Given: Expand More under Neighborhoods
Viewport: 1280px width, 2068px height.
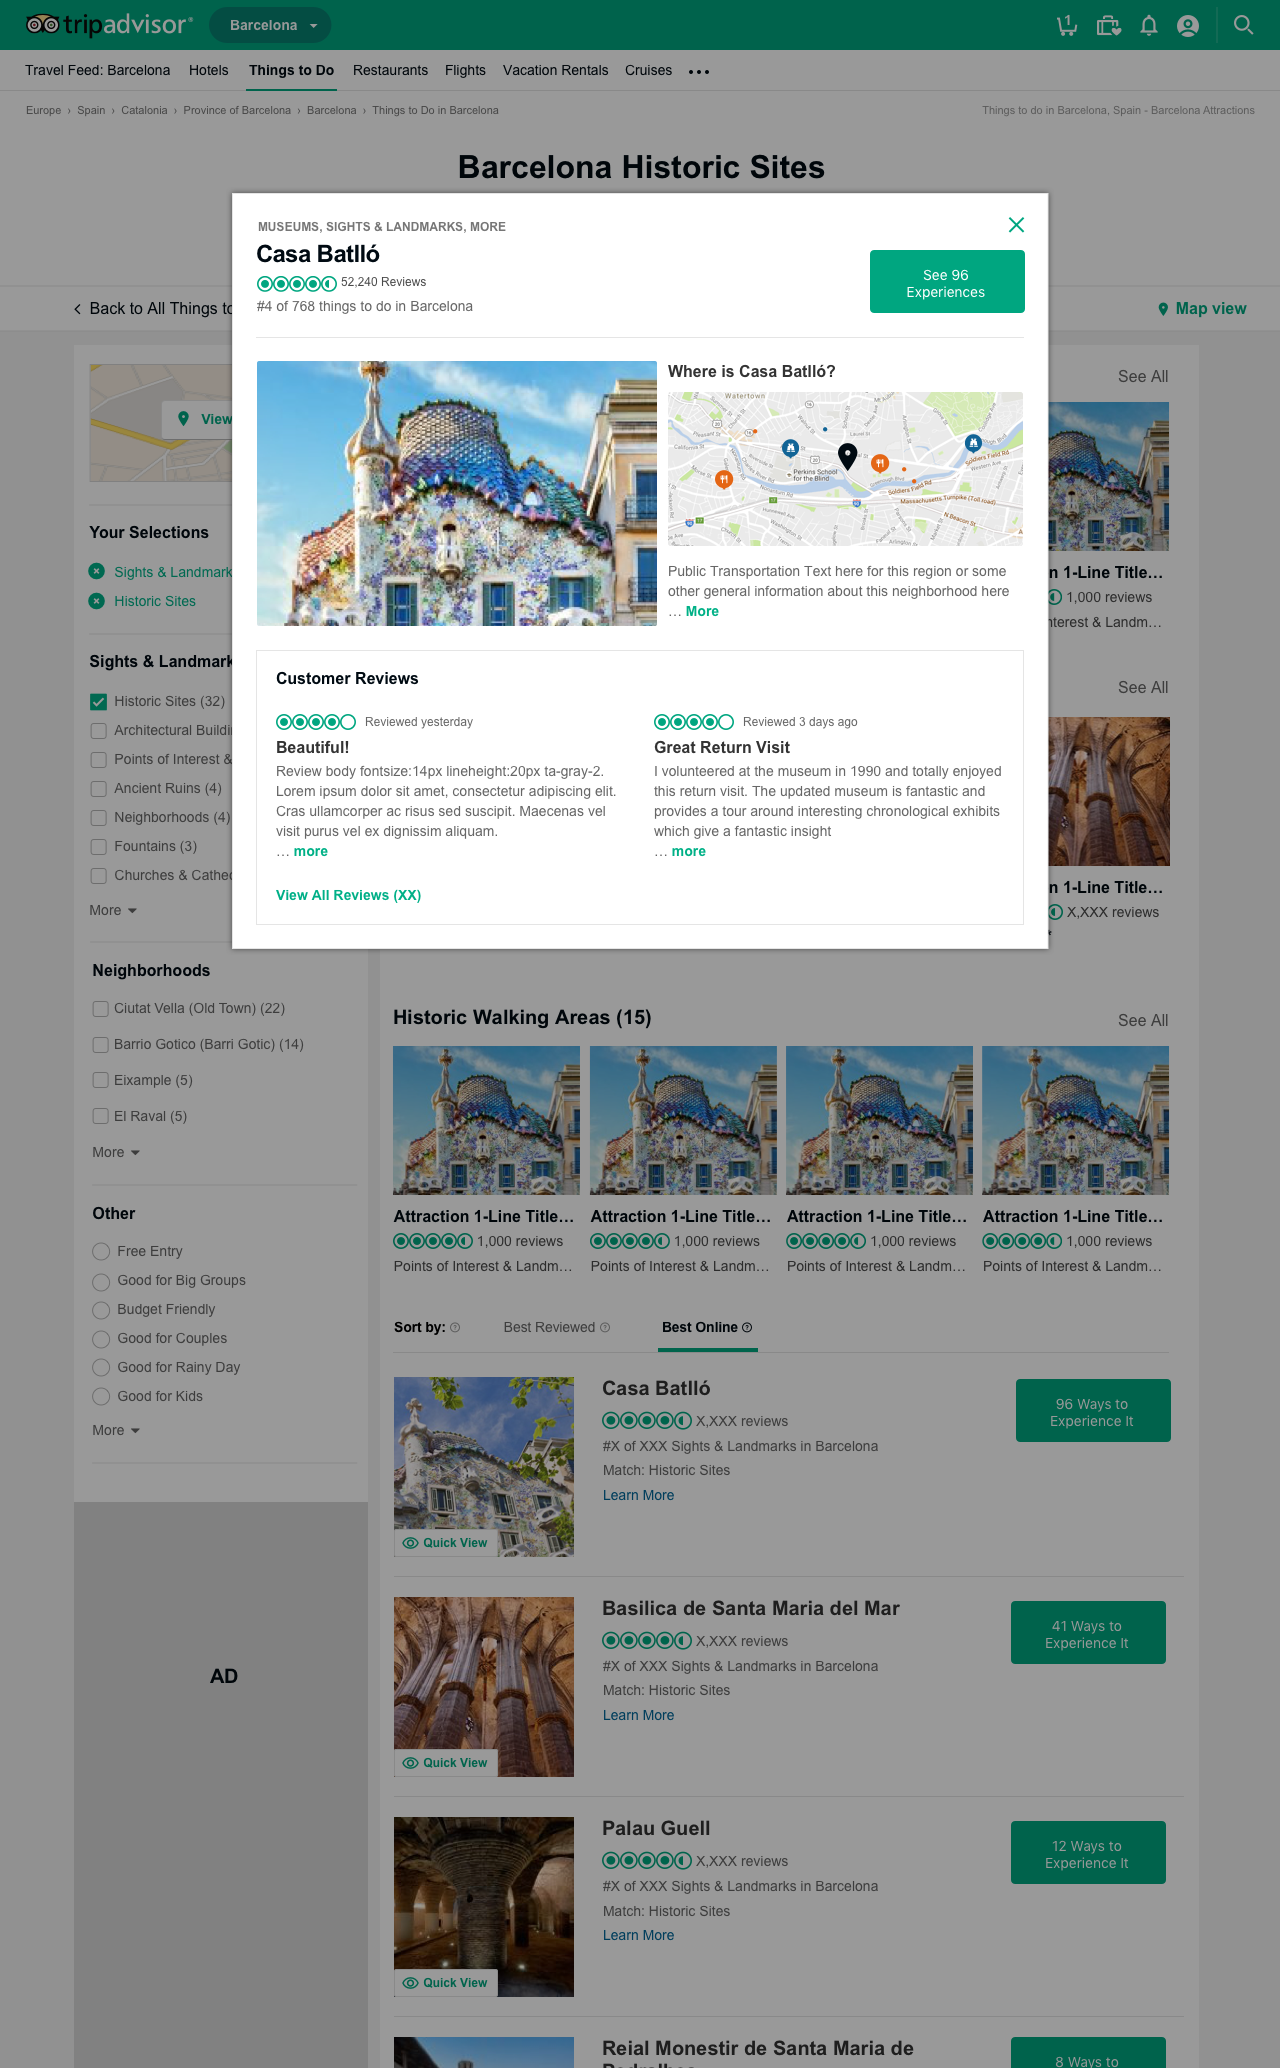Looking at the screenshot, I should 116,1152.
